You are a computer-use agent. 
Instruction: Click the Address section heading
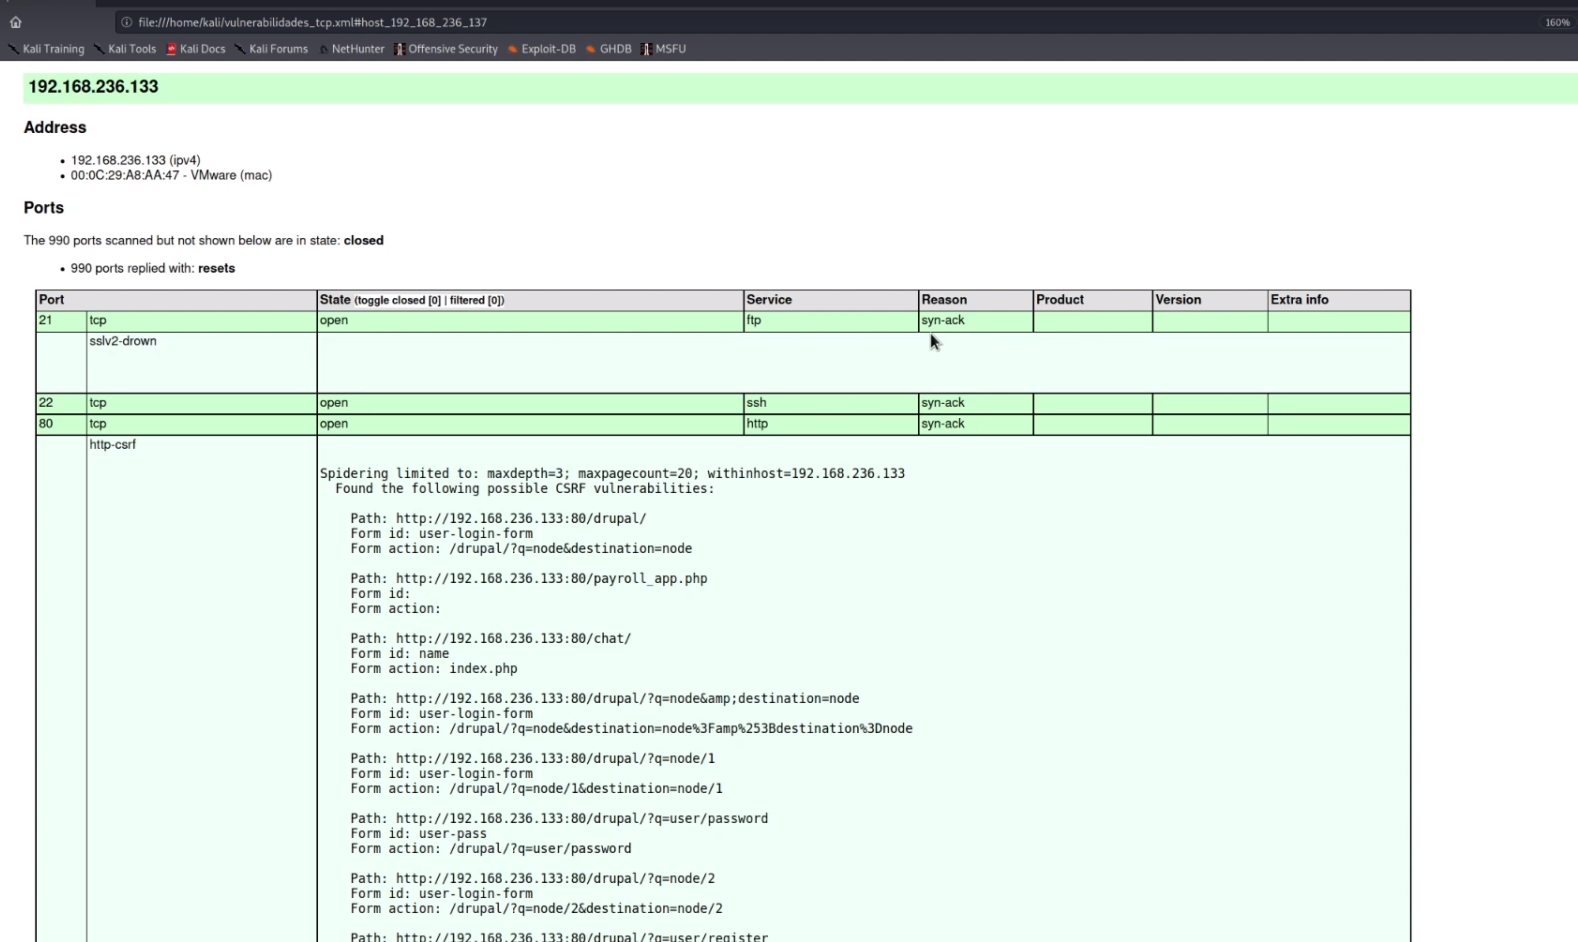[55, 128]
